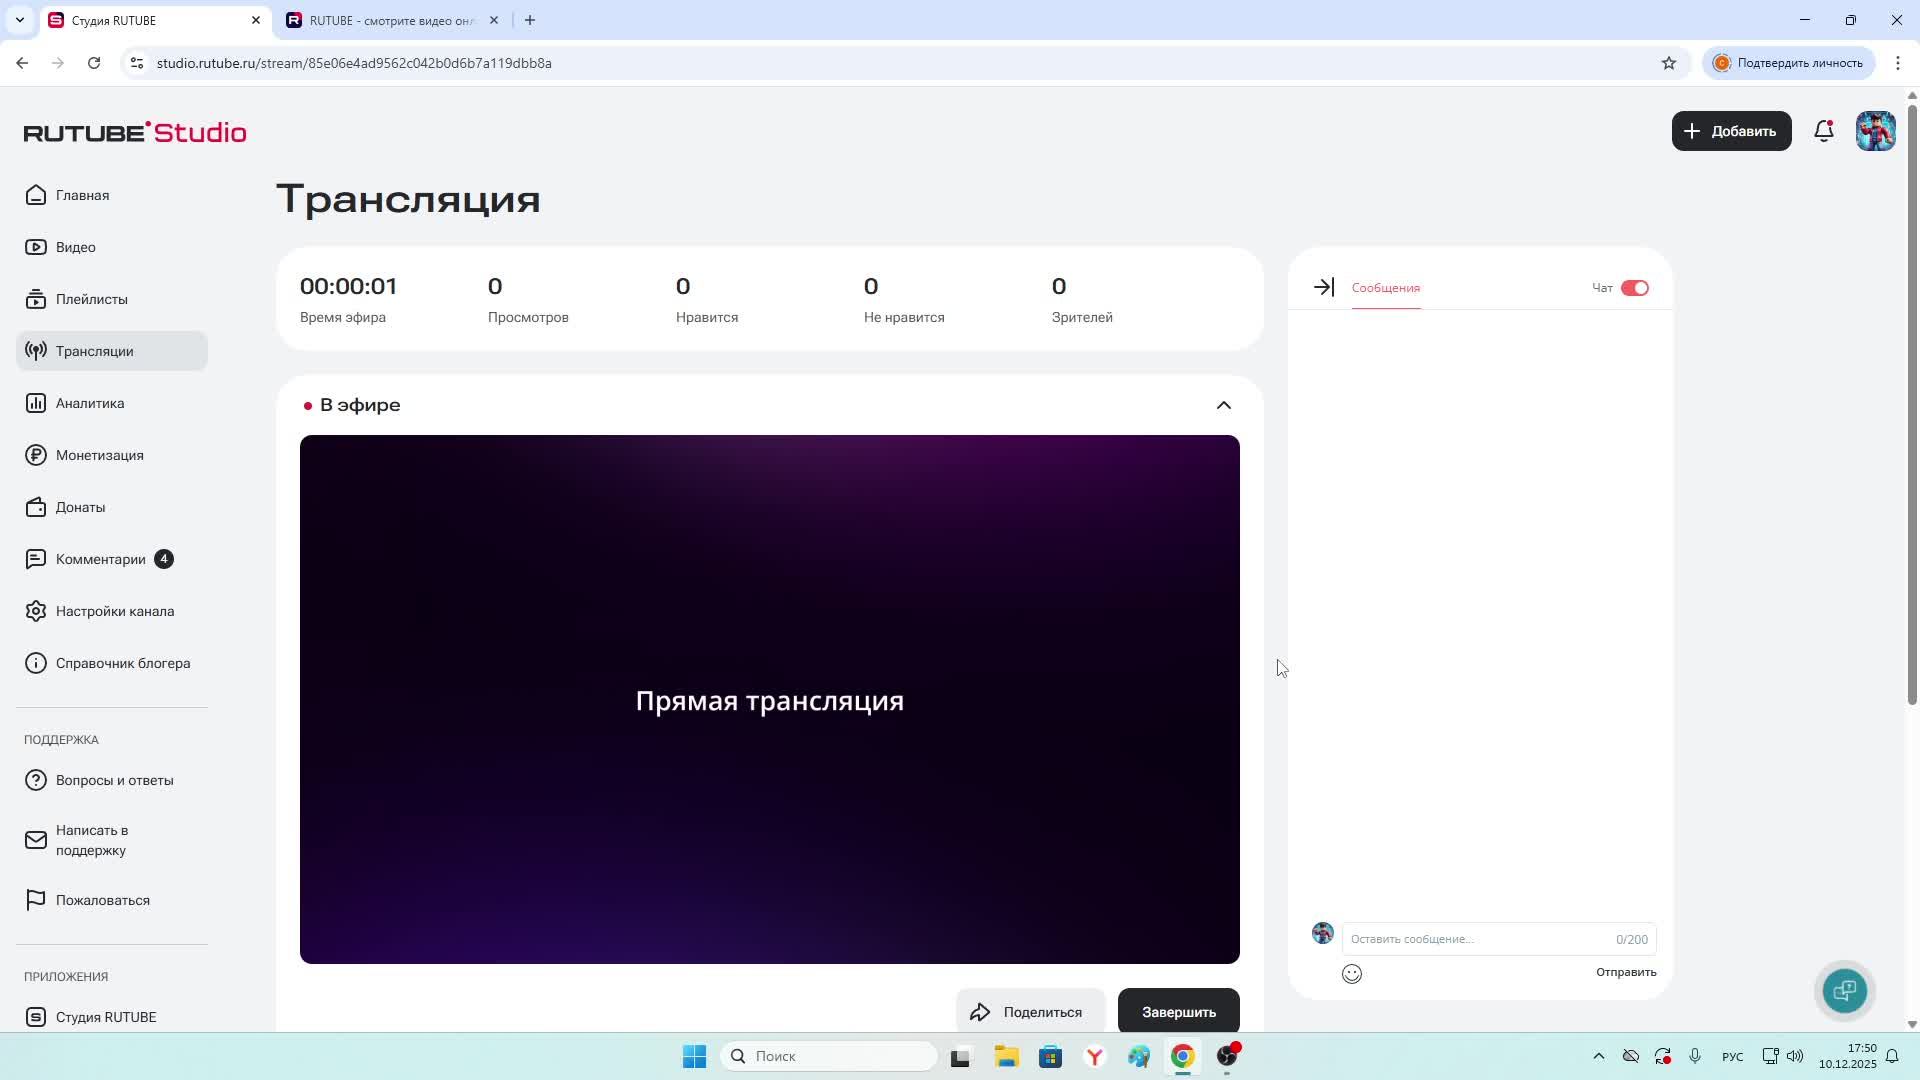The height and width of the screenshot is (1080, 1920).
Task: Click the notifications bell icon
Action: pyautogui.click(x=1823, y=131)
